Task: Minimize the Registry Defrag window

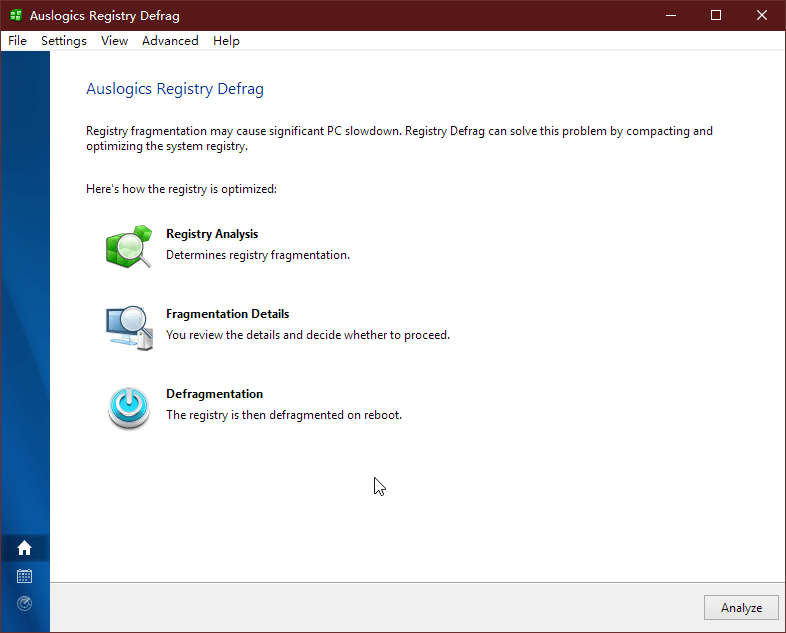Action: [x=670, y=16]
